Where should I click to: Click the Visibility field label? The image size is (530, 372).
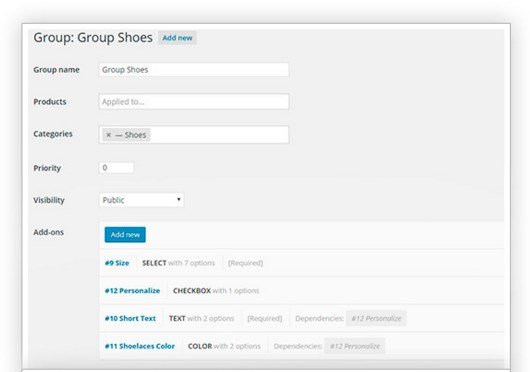click(49, 200)
